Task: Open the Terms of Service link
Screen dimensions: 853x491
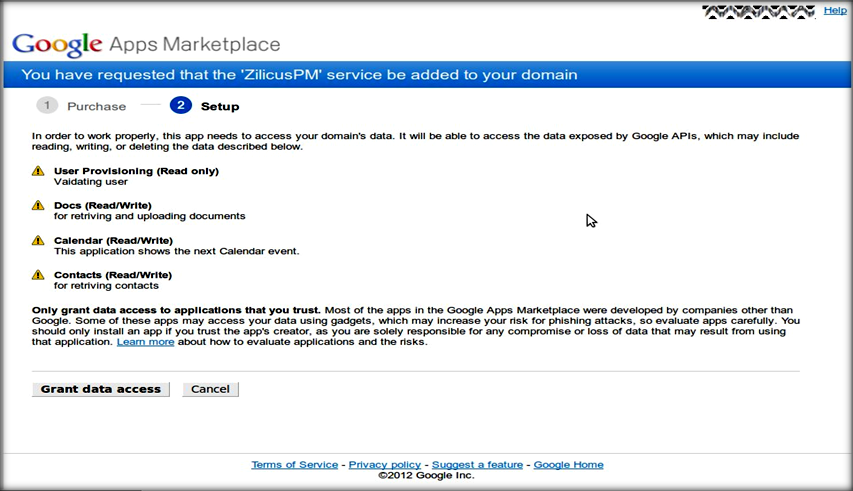Action: point(294,465)
